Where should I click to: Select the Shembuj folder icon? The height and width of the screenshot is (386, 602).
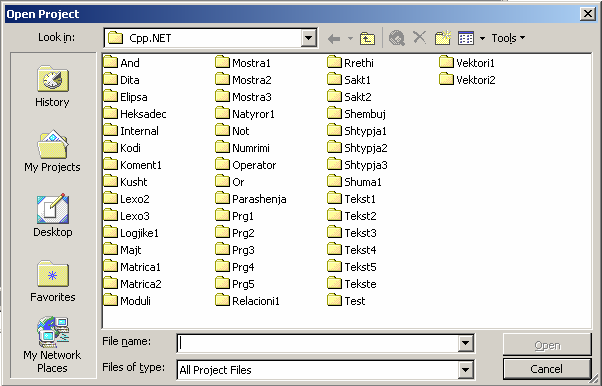click(x=334, y=113)
